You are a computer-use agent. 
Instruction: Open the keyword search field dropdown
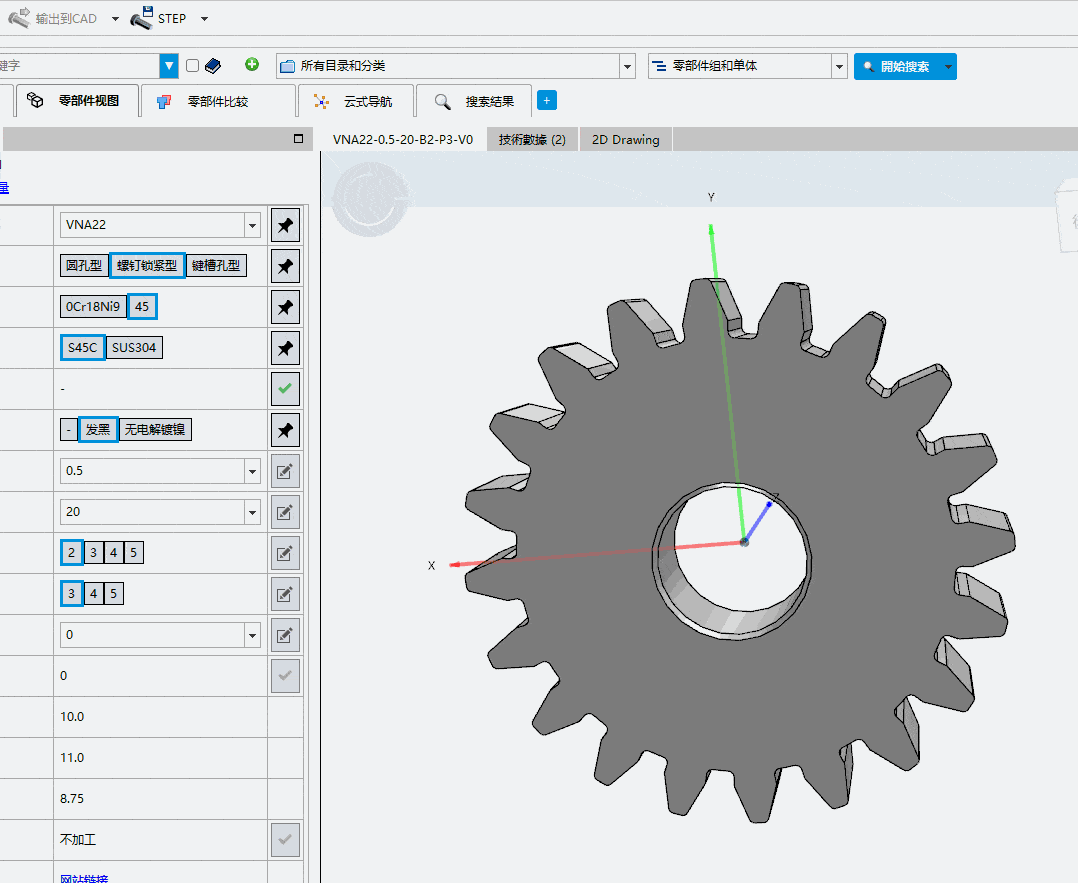168,66
